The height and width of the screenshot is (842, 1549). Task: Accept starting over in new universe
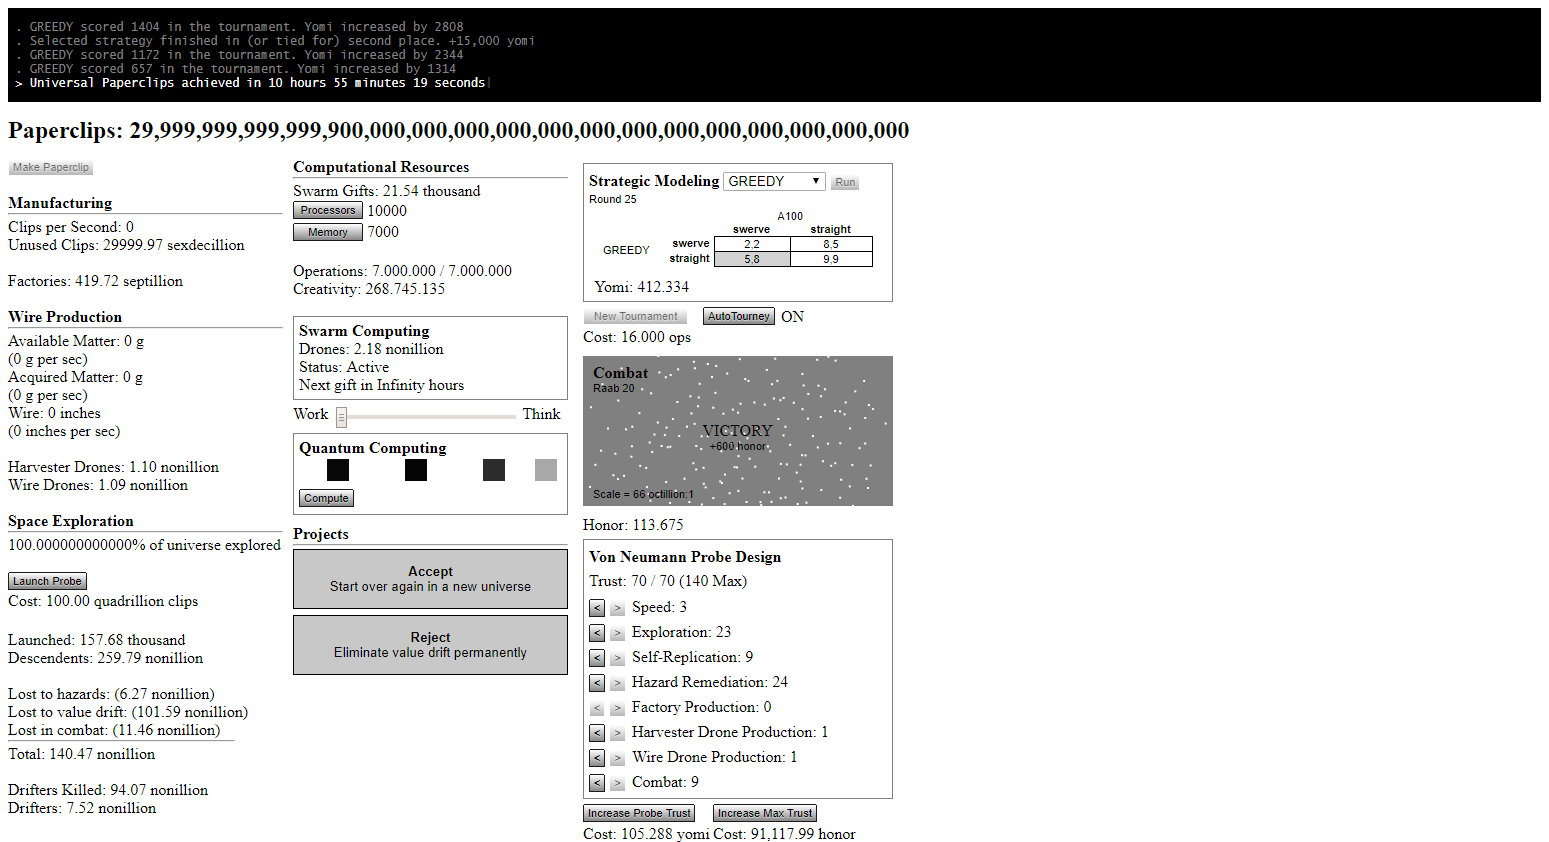point(430,579)
